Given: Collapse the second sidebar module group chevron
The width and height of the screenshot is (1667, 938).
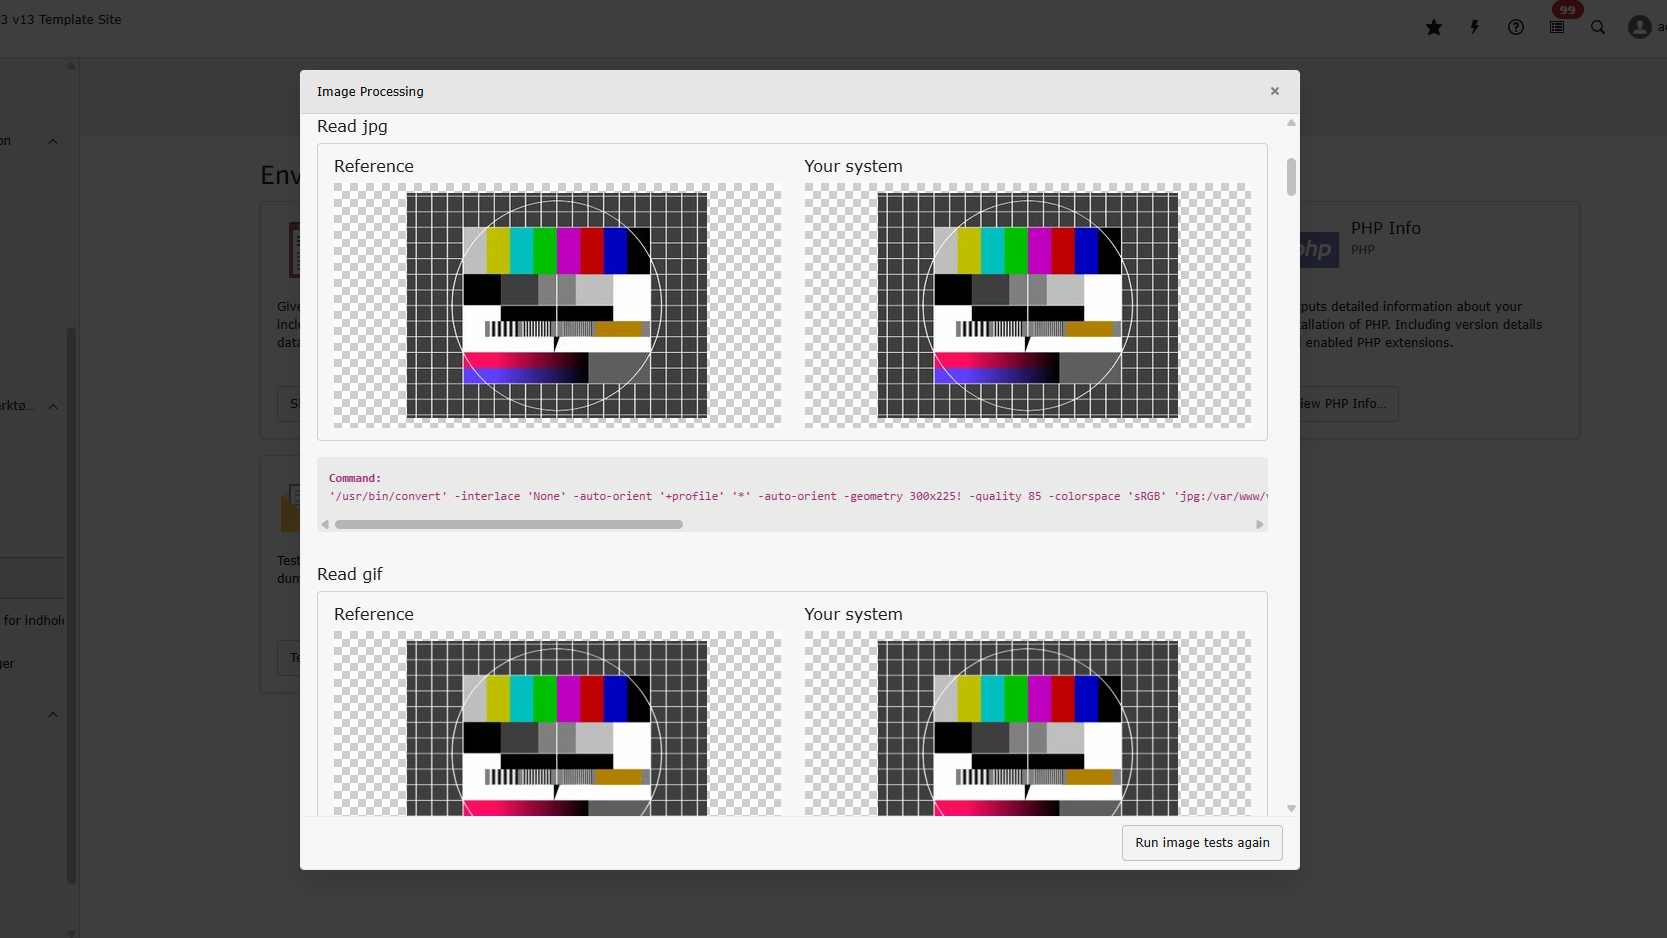Looking at the screenshot, I should click(x=53, y=406).
